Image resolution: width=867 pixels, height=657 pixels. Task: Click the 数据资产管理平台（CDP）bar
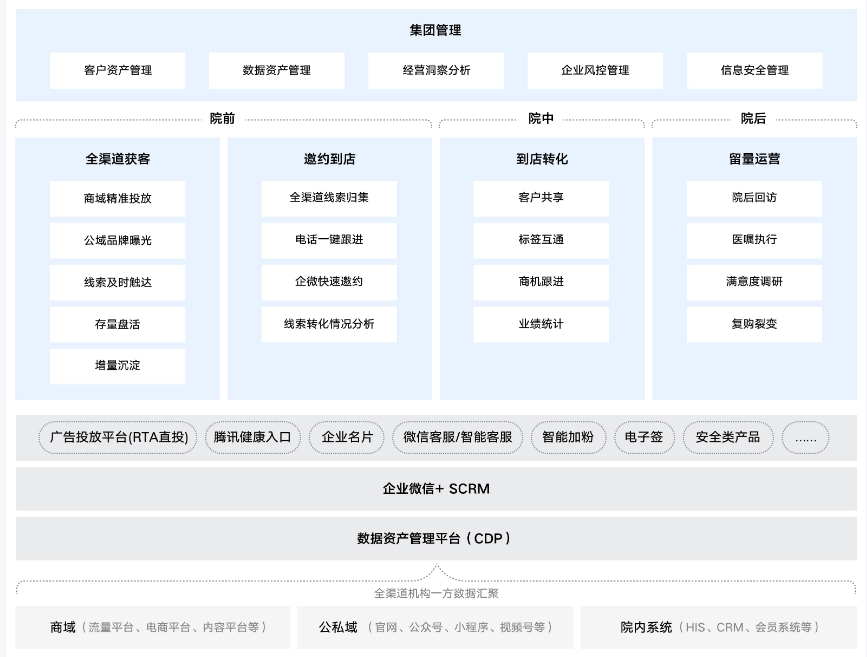point(433,538)
